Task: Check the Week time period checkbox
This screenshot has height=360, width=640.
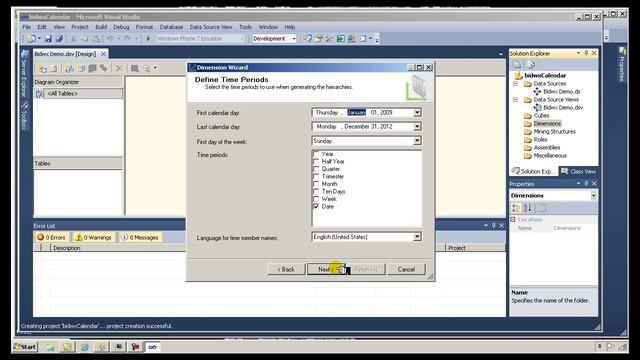Action: (316, 199)
